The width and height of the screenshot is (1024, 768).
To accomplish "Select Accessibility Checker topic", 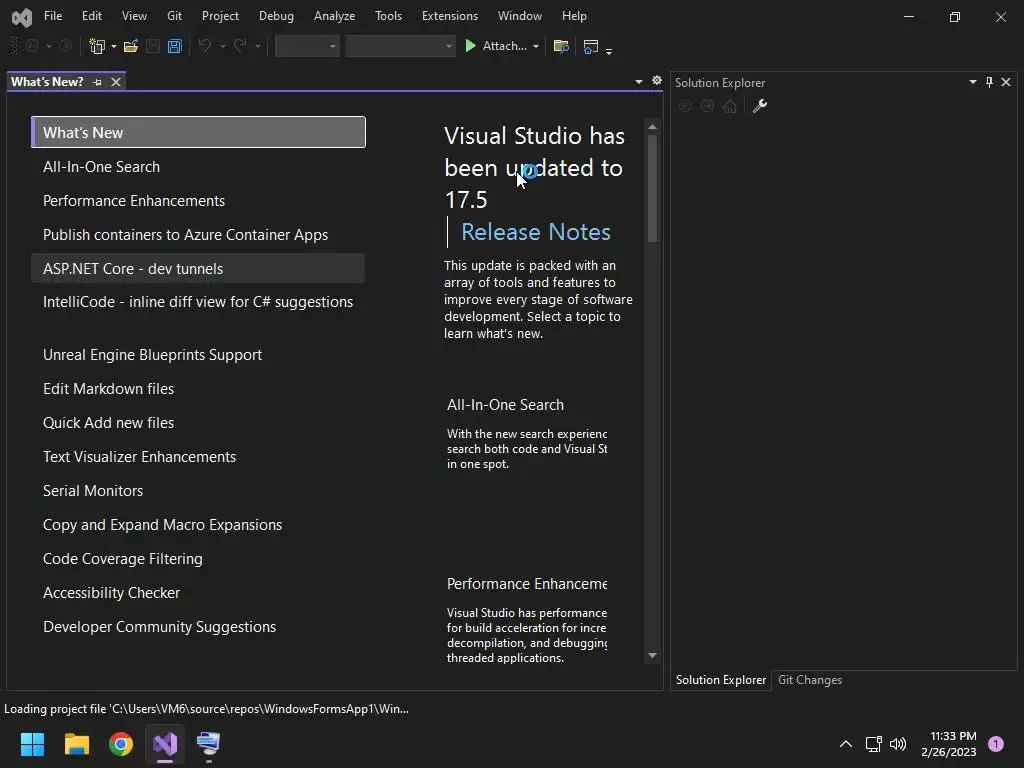I will pyautogui.click(x=198, y=592).
